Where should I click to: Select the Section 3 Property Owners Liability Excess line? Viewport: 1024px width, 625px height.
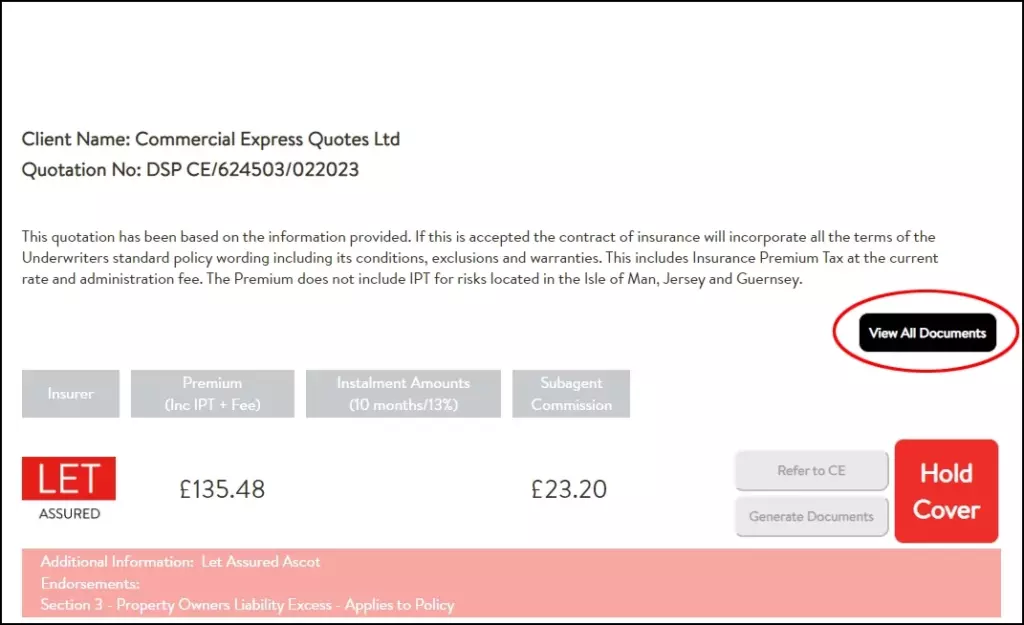(247, 604)
